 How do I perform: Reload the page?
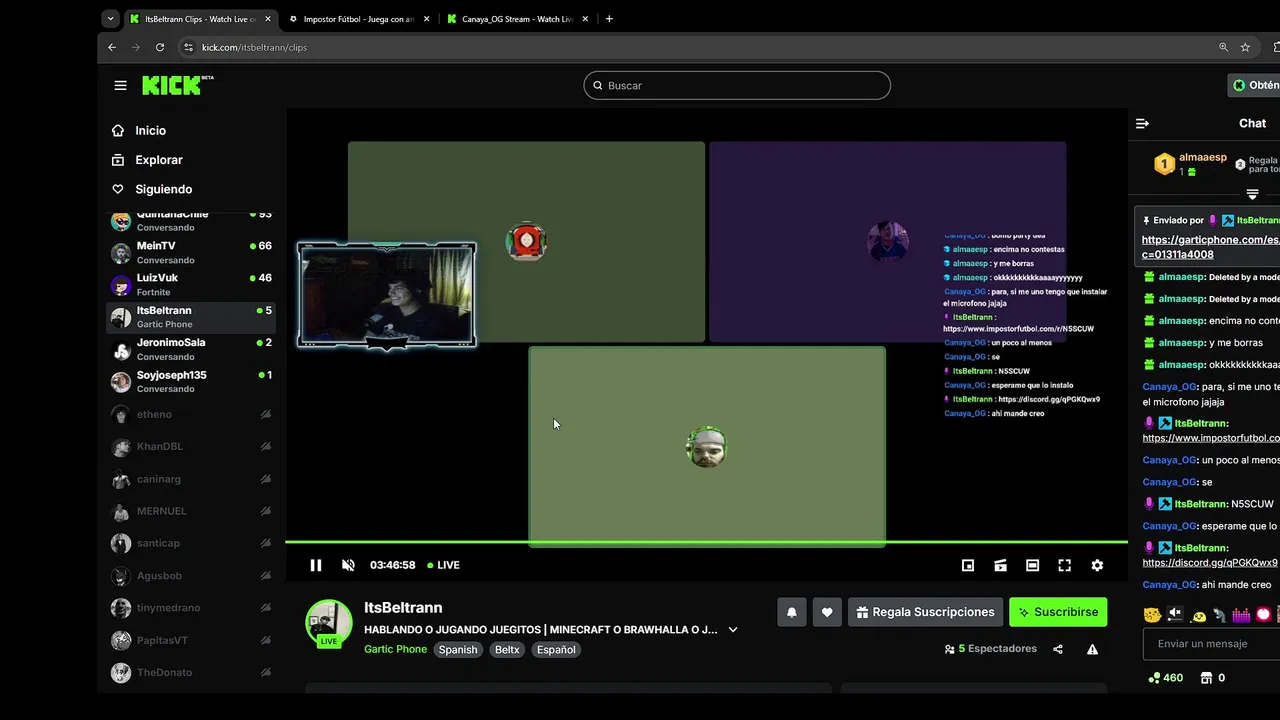pos(160,47)
